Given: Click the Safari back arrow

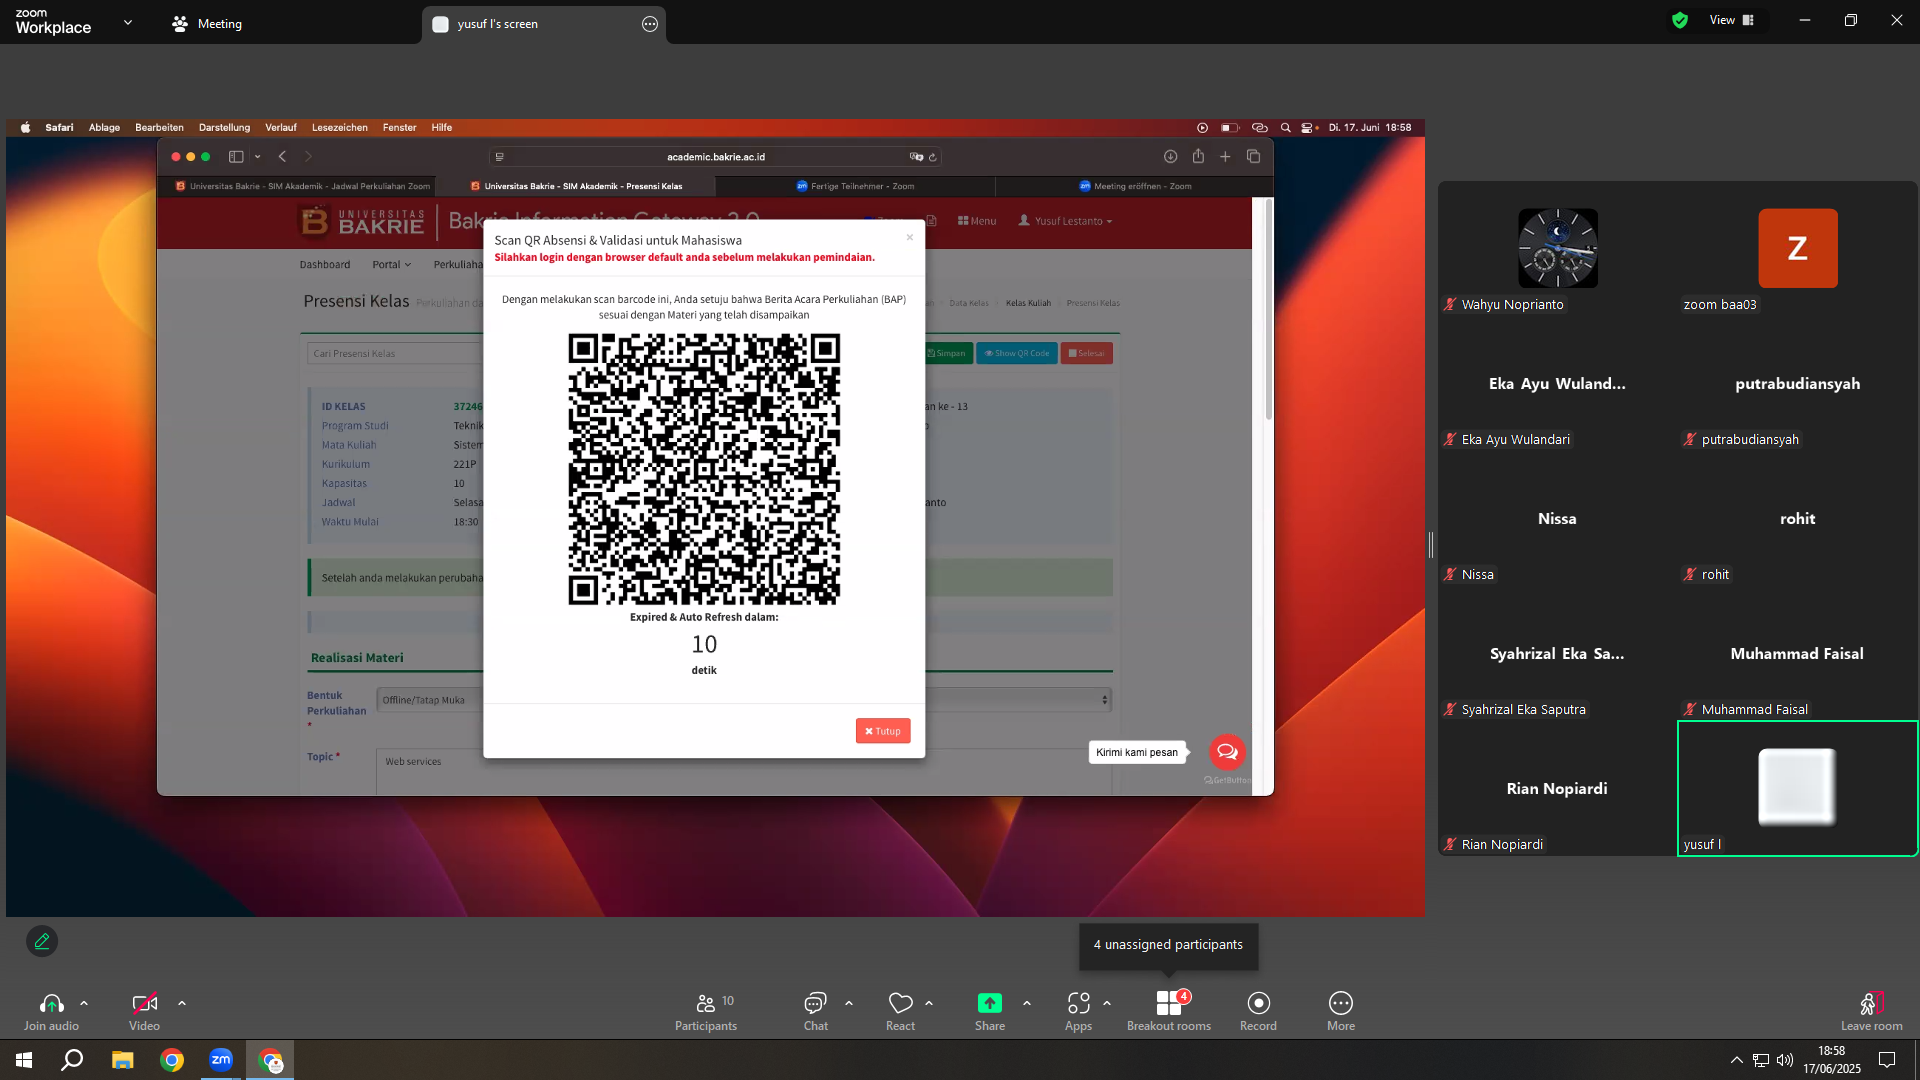Looking at the screenshot, I should pos(283,157).
